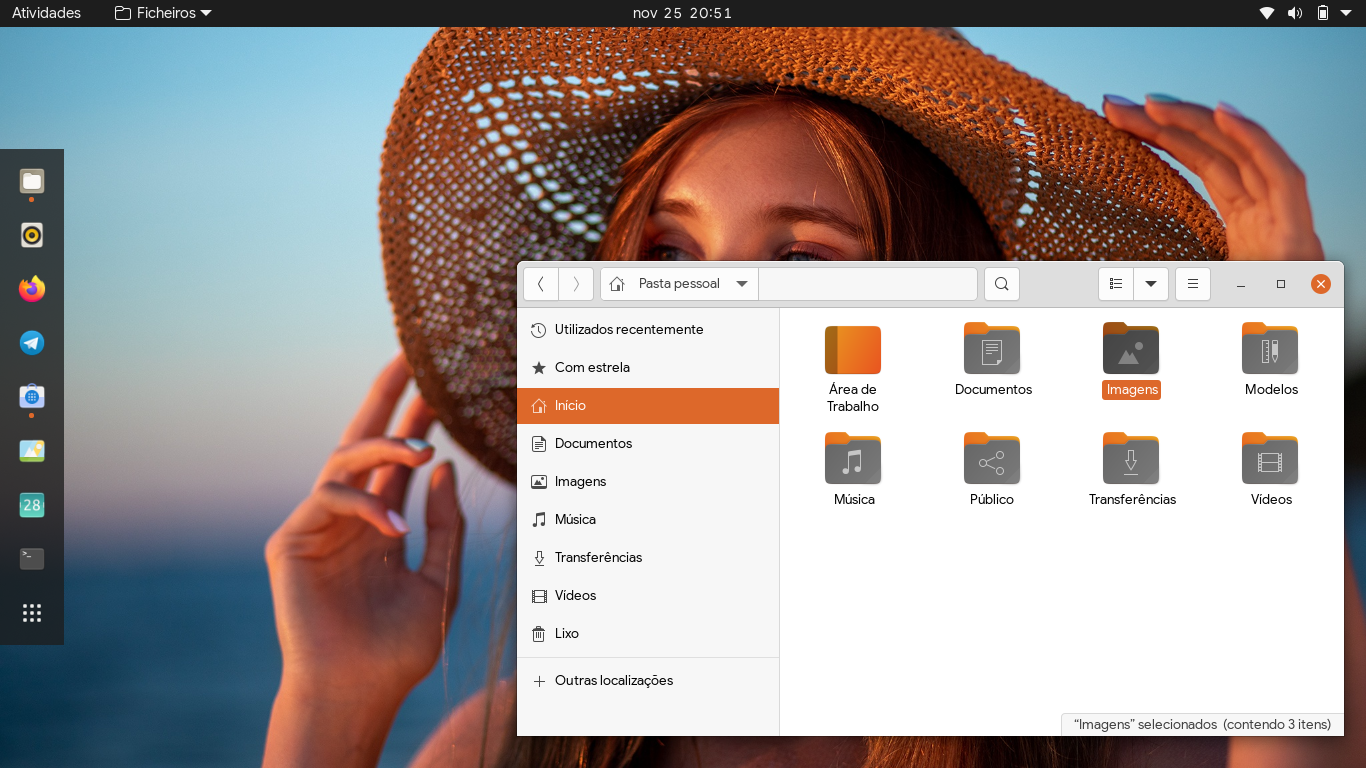Open the view options dropdown arrow

1151,284
